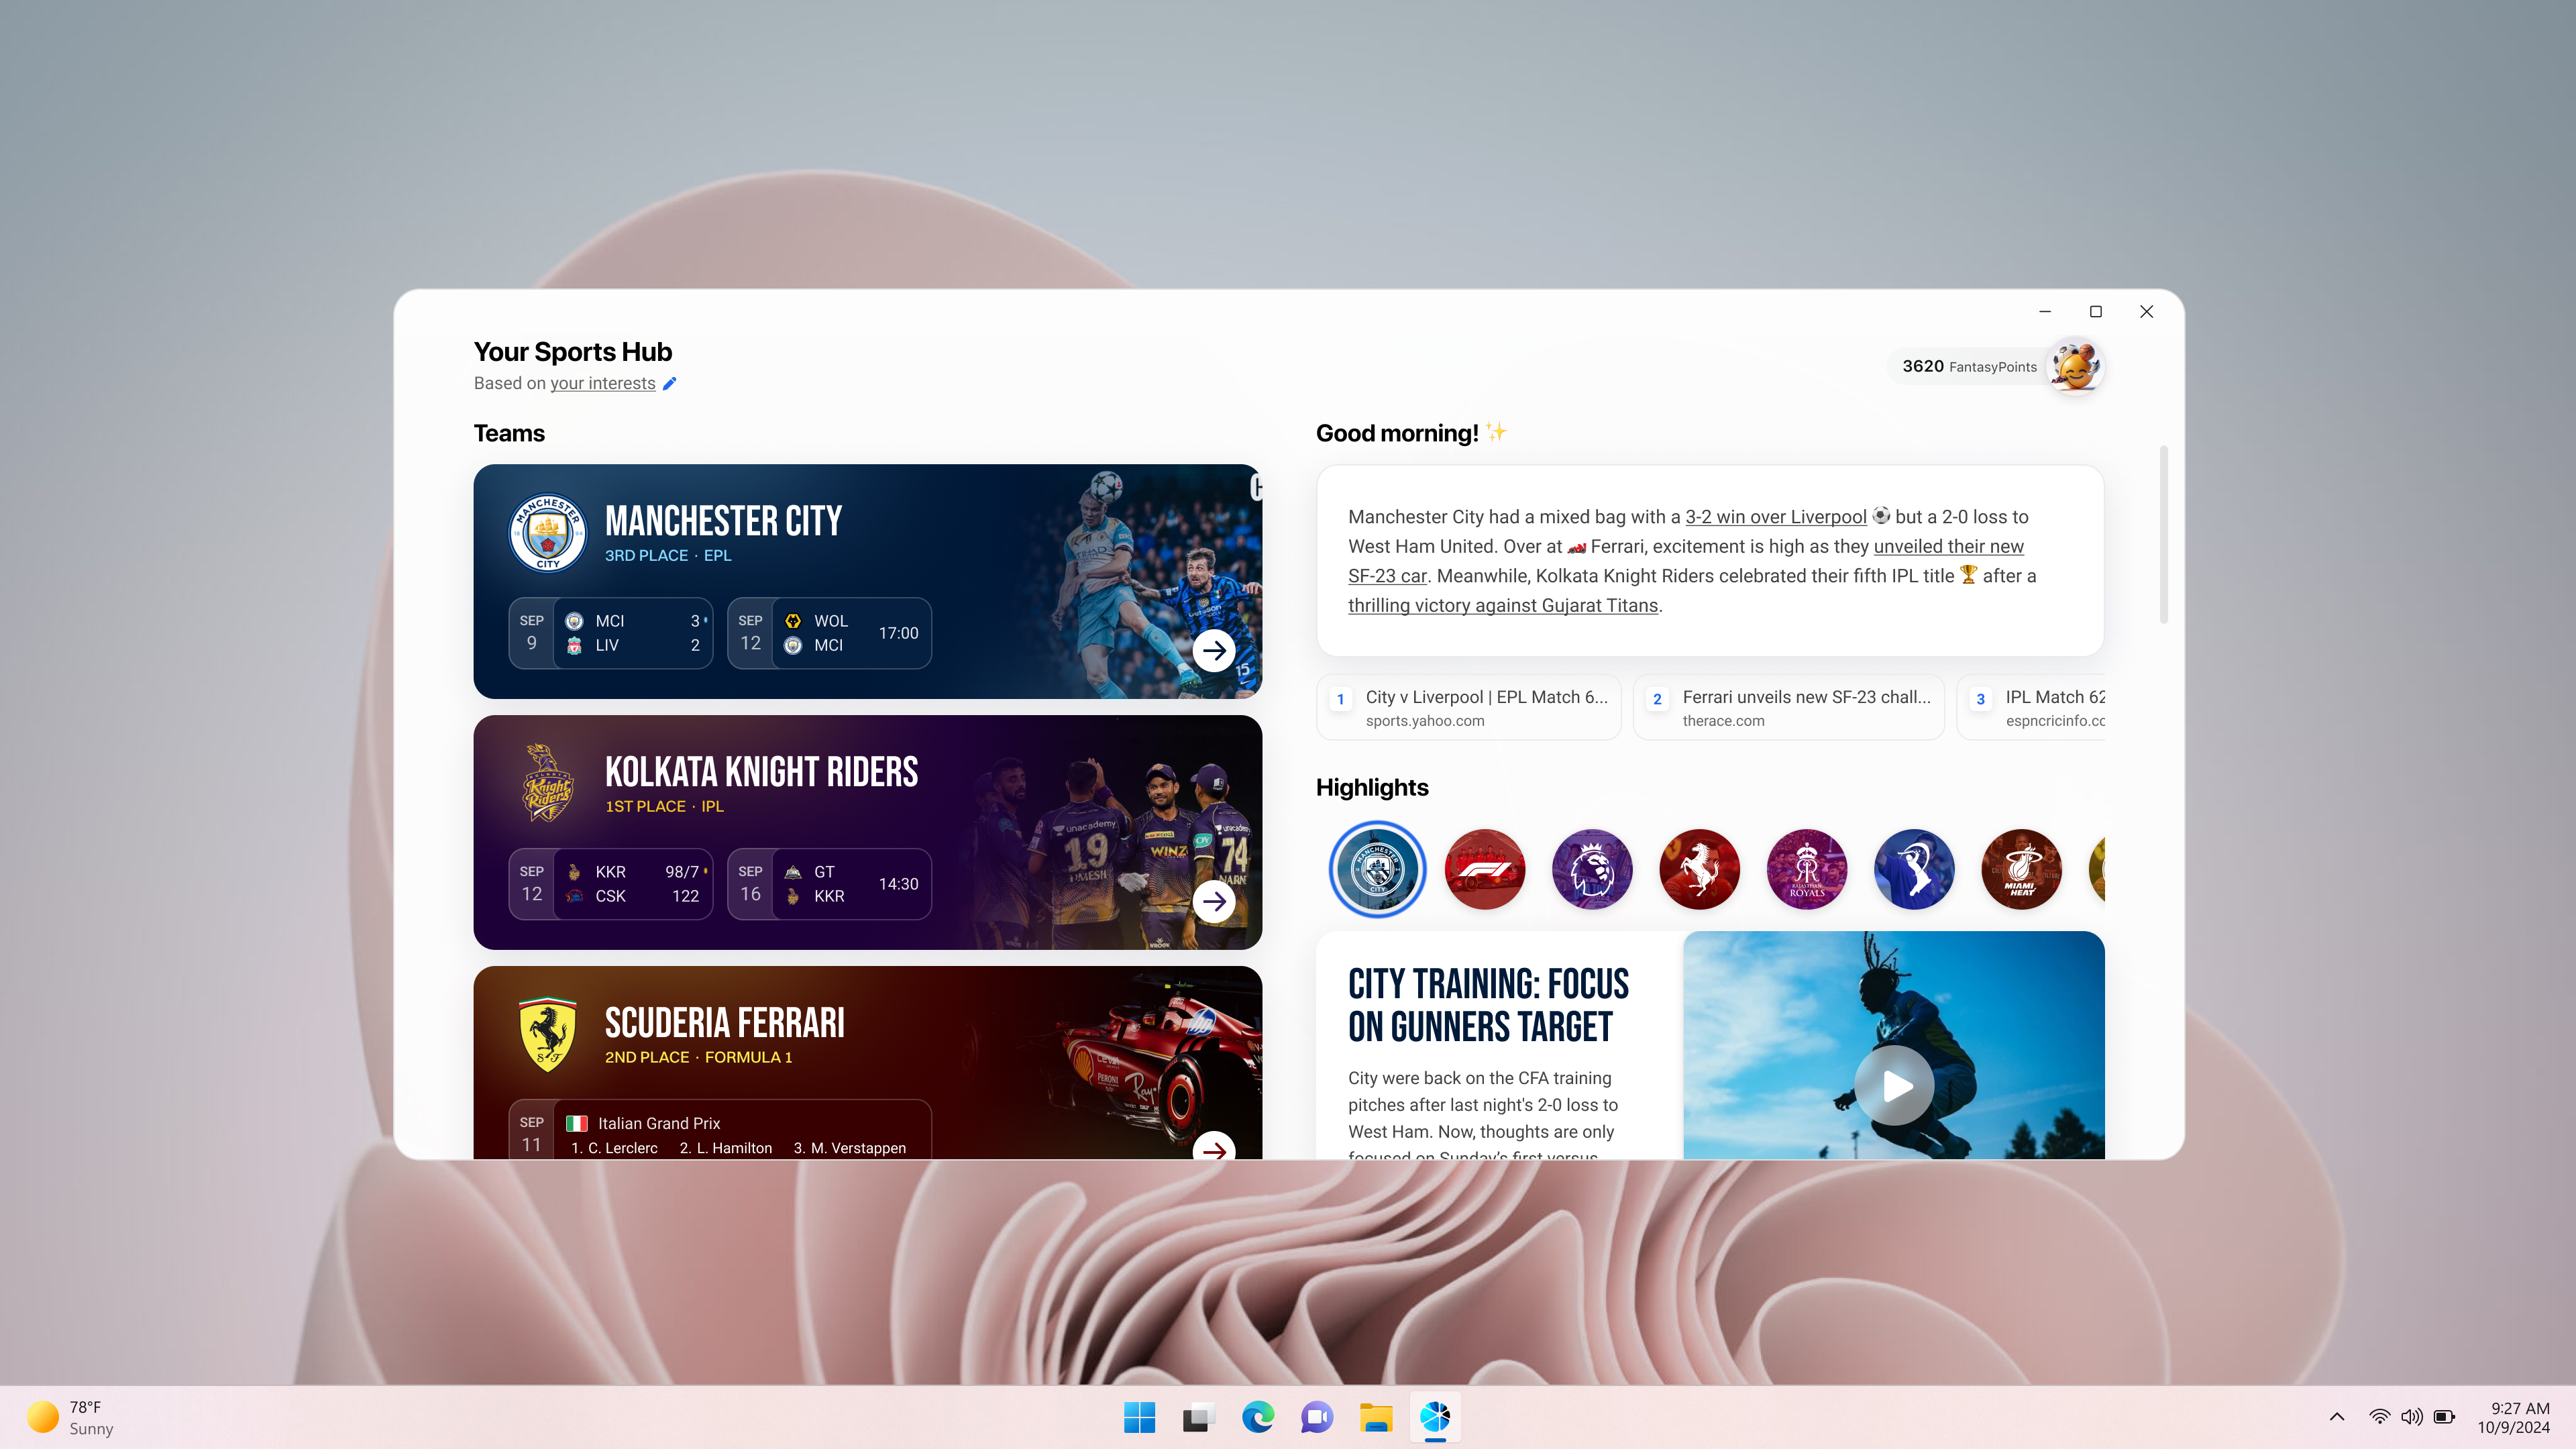Select Ferrari prancing horse highlights circle
The width and height of the screenshot is (2576, 1449).
1699,869
